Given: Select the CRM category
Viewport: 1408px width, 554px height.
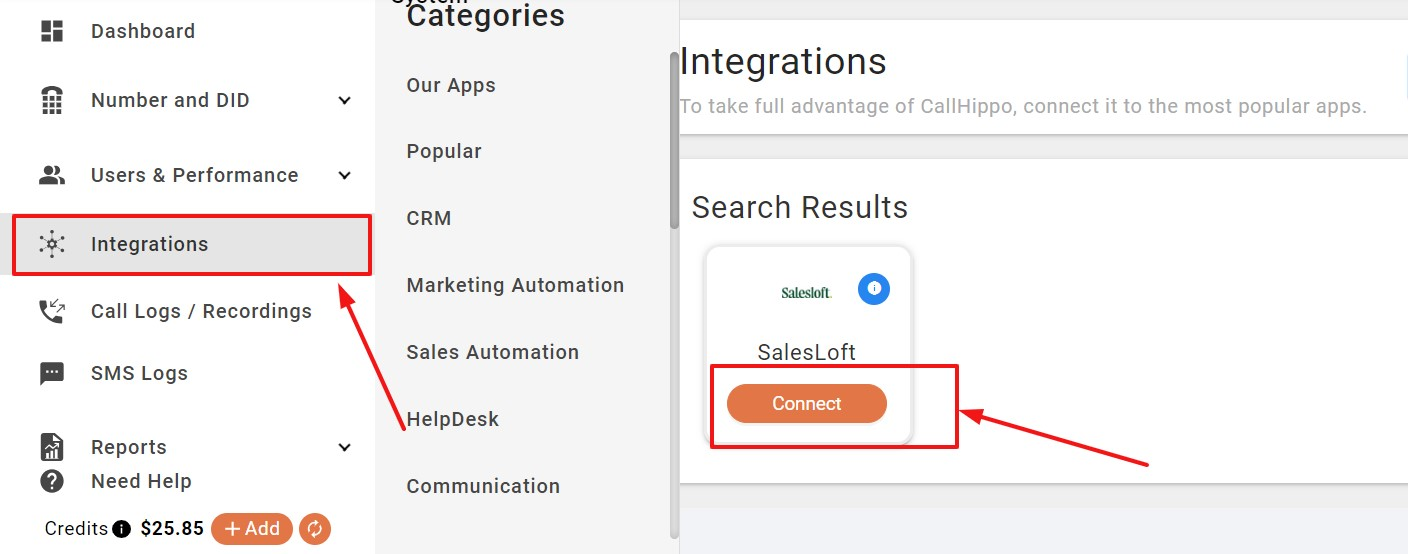Looking at the screenshot, I should [429, 218].
